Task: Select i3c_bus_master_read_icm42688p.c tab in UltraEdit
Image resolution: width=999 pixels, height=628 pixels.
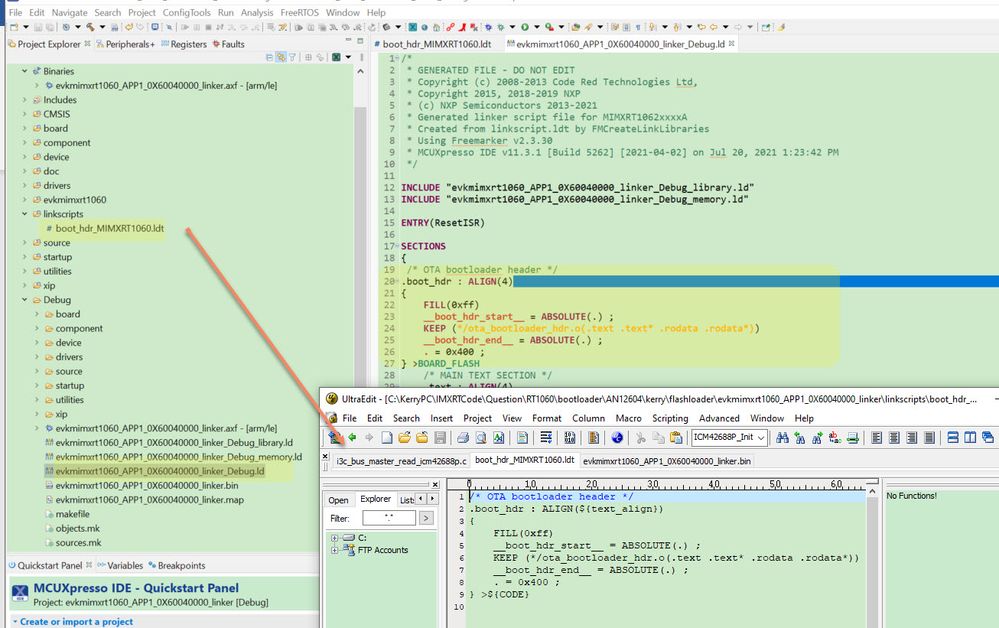Action: tap(401, 461)
